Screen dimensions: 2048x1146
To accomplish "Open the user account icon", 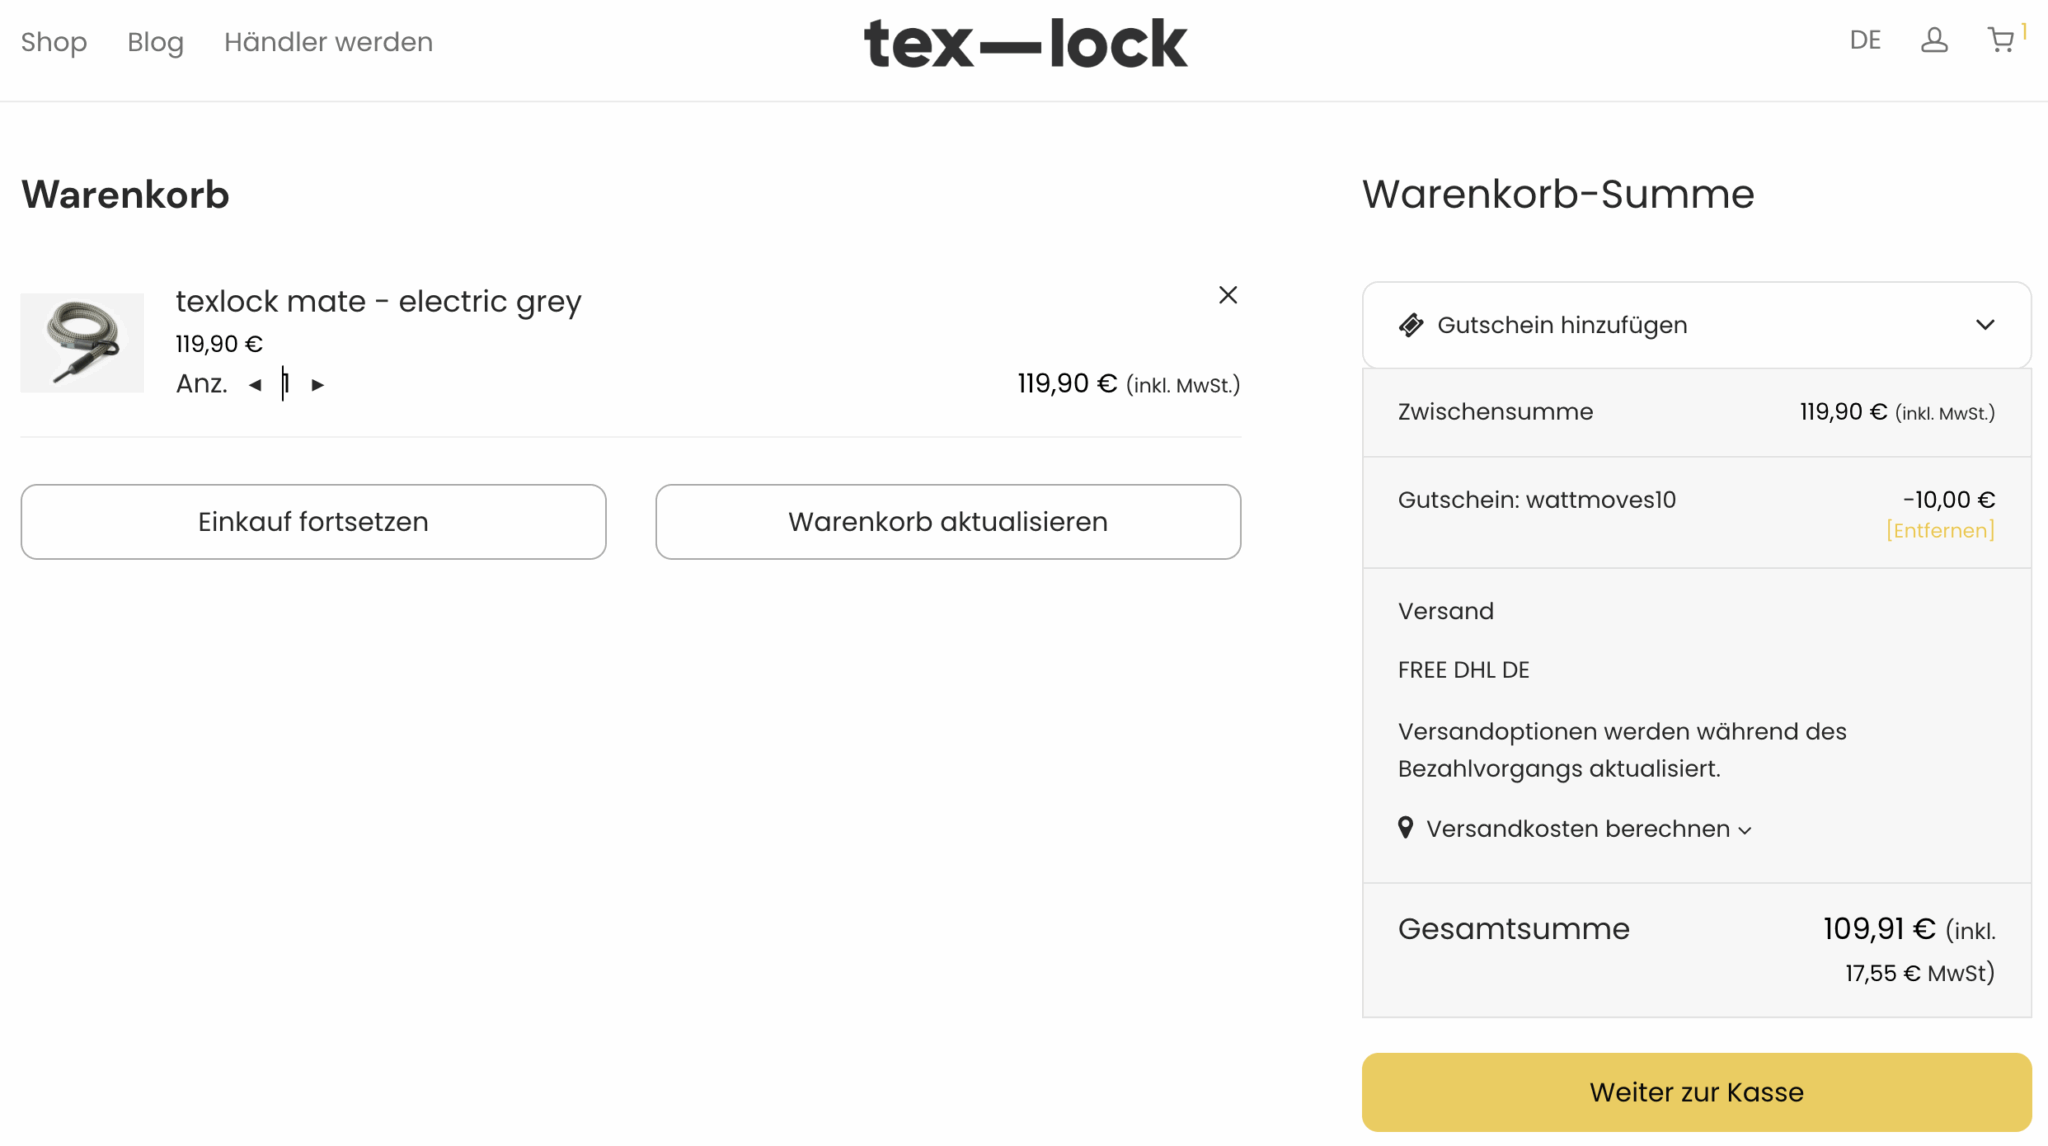I will tap(1934, 40).
